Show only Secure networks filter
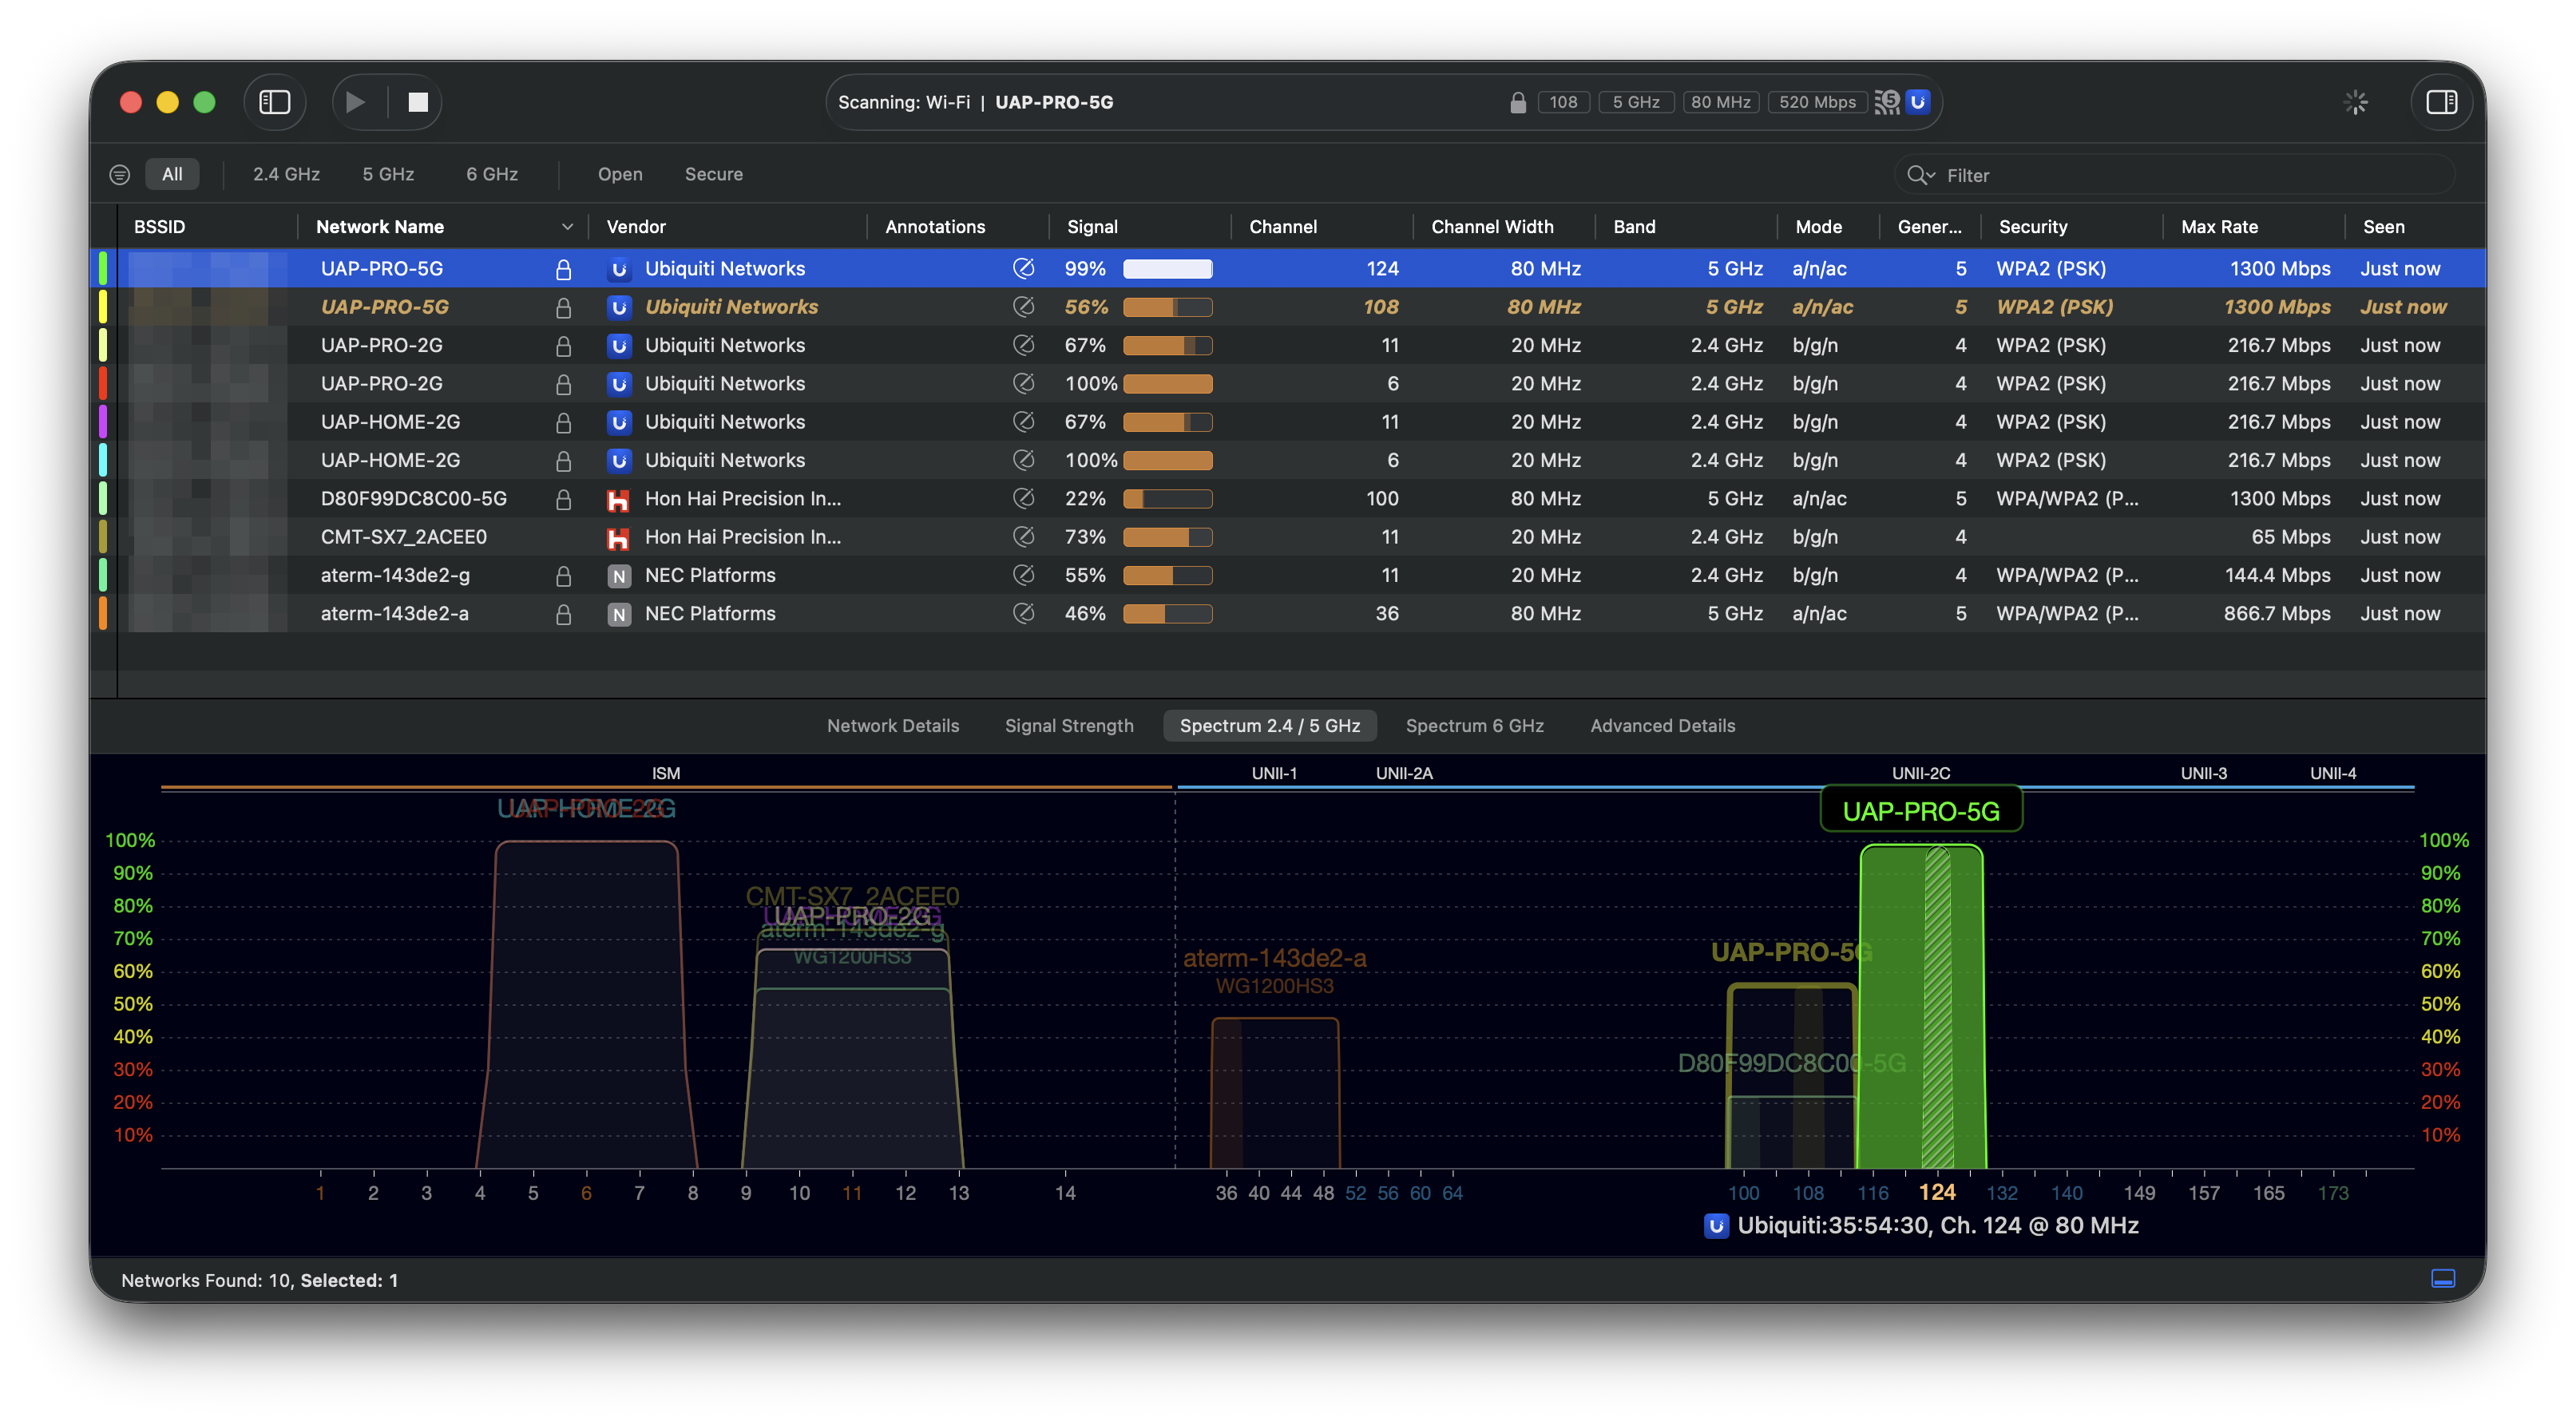The image size is (2576, 1421). click(x=713, y=174)
